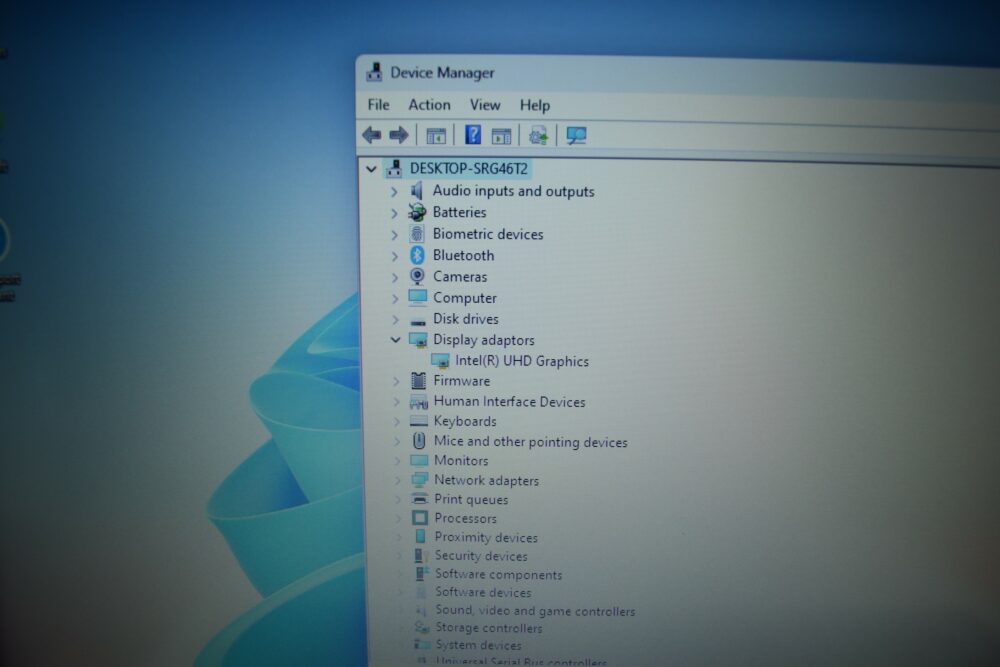Click the blue question mark Help toolbar icon
The height and width of the screenshot is (667, 1000).
click(x=473, y=135)
